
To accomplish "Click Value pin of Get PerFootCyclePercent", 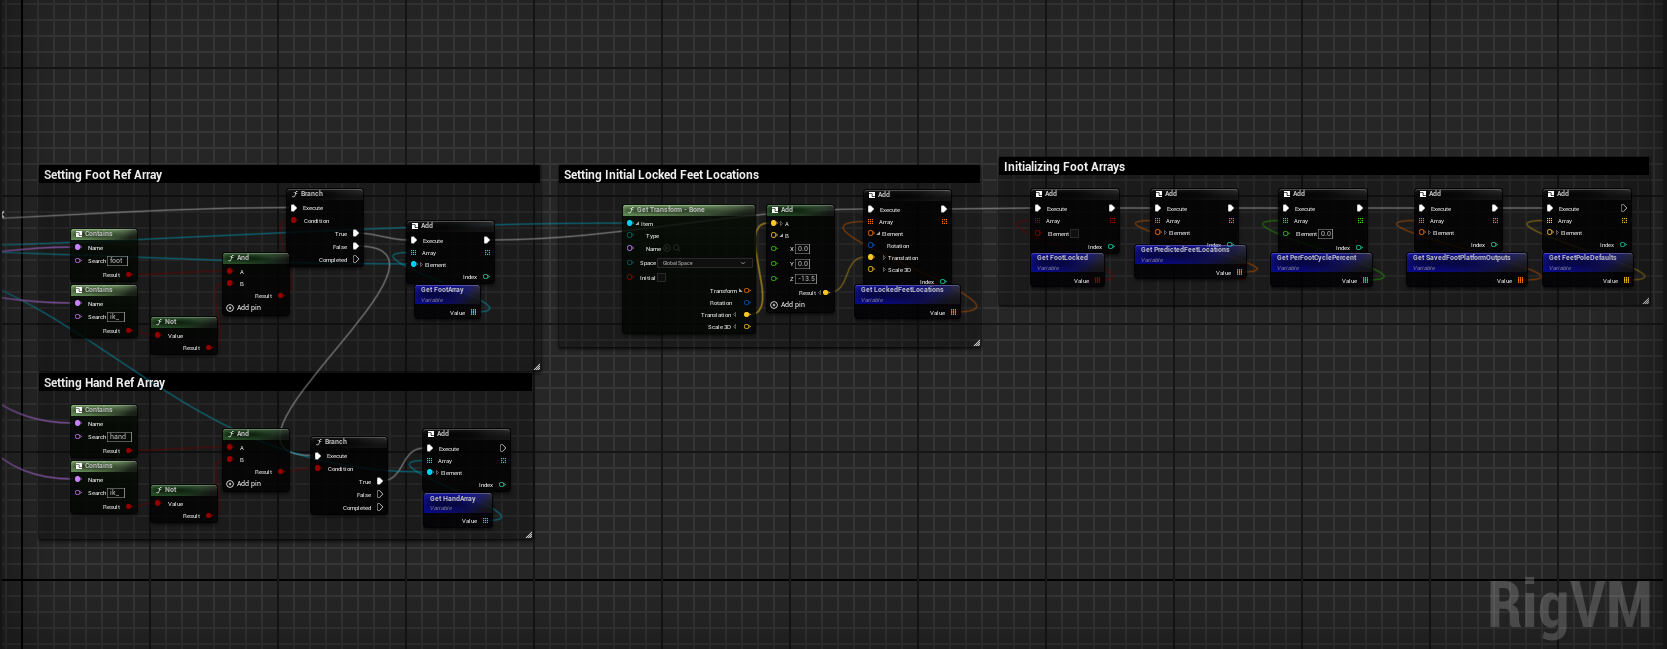I will tap(1366, 281).
